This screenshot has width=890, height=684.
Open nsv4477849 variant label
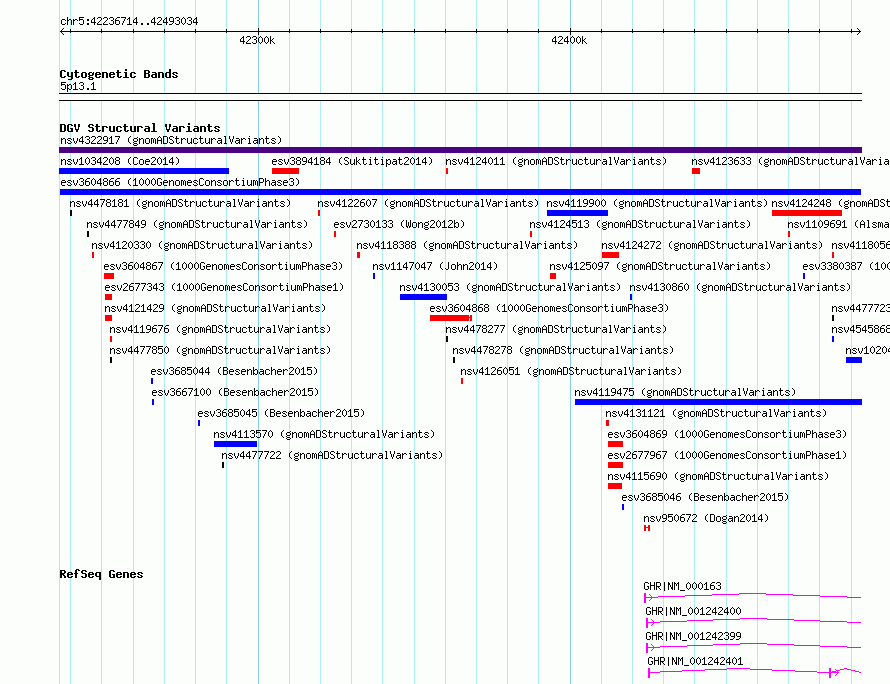pyautogui.click(x=197, y=224)
